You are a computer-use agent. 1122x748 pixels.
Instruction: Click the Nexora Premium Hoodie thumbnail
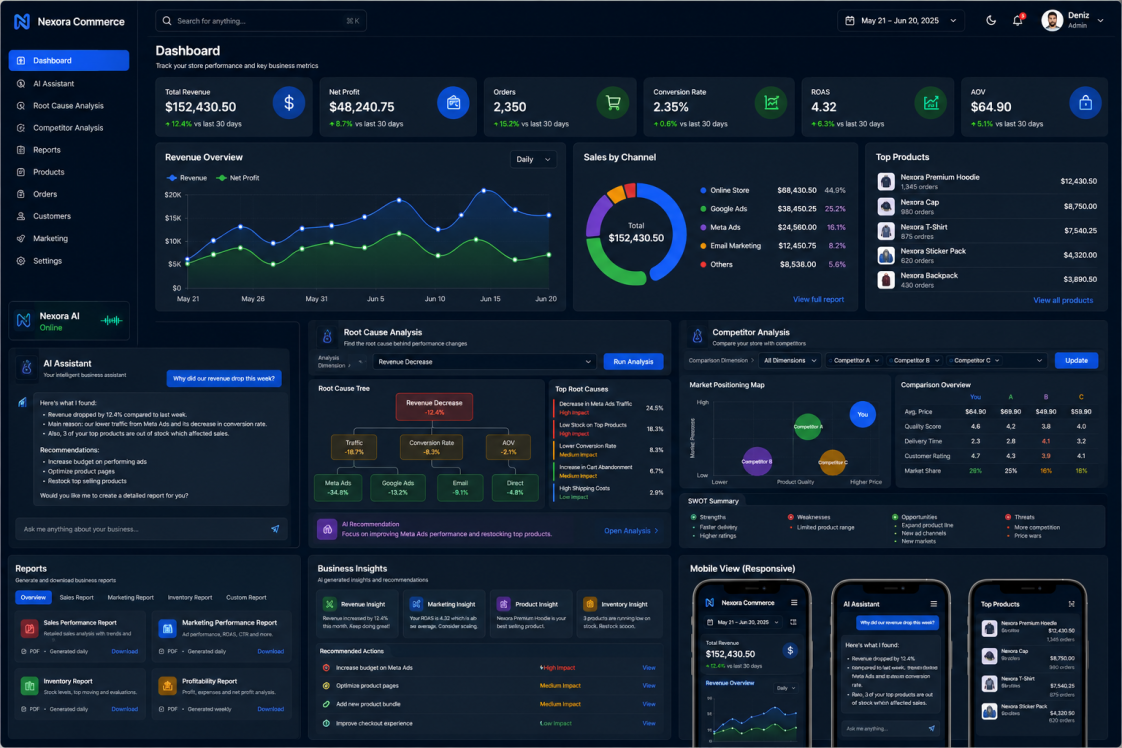(886, 182)
